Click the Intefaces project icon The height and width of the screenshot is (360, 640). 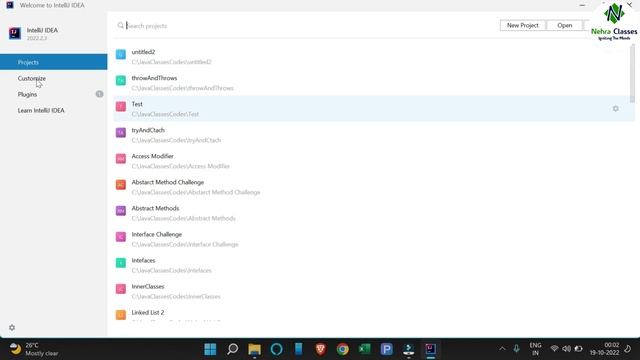click(121, 263)
